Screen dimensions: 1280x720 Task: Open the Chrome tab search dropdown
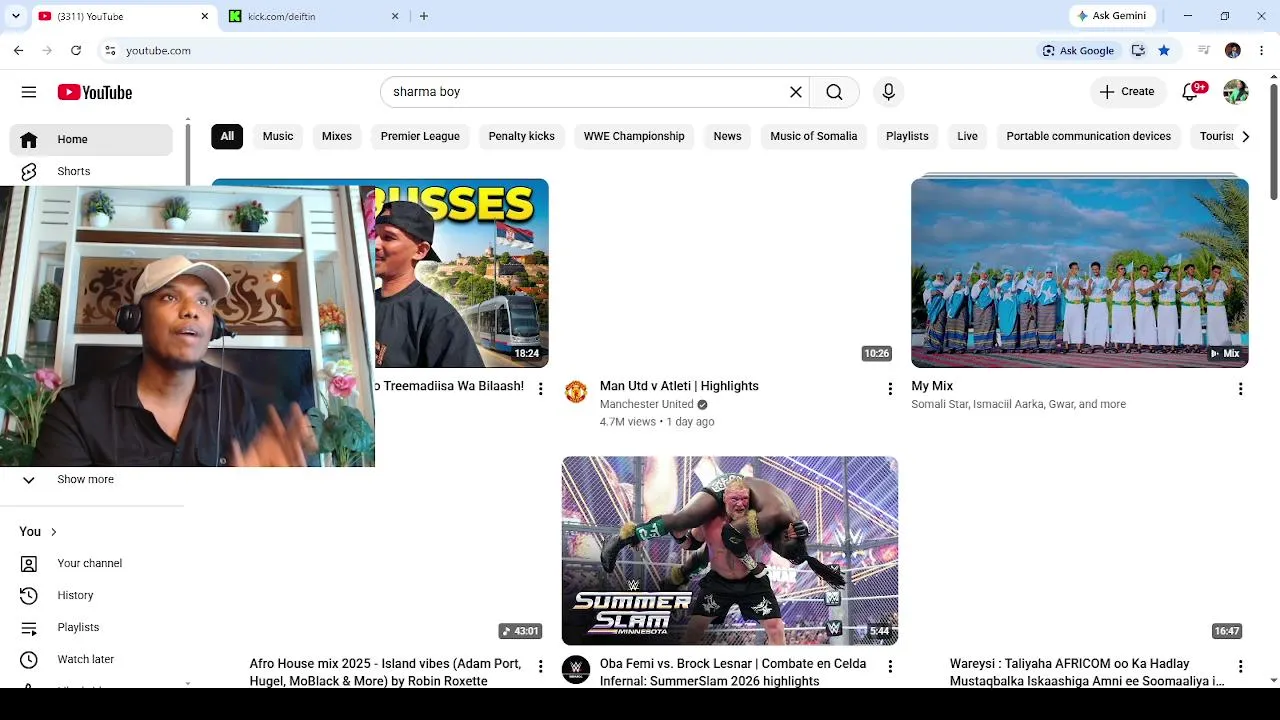[x=16, y=16]
